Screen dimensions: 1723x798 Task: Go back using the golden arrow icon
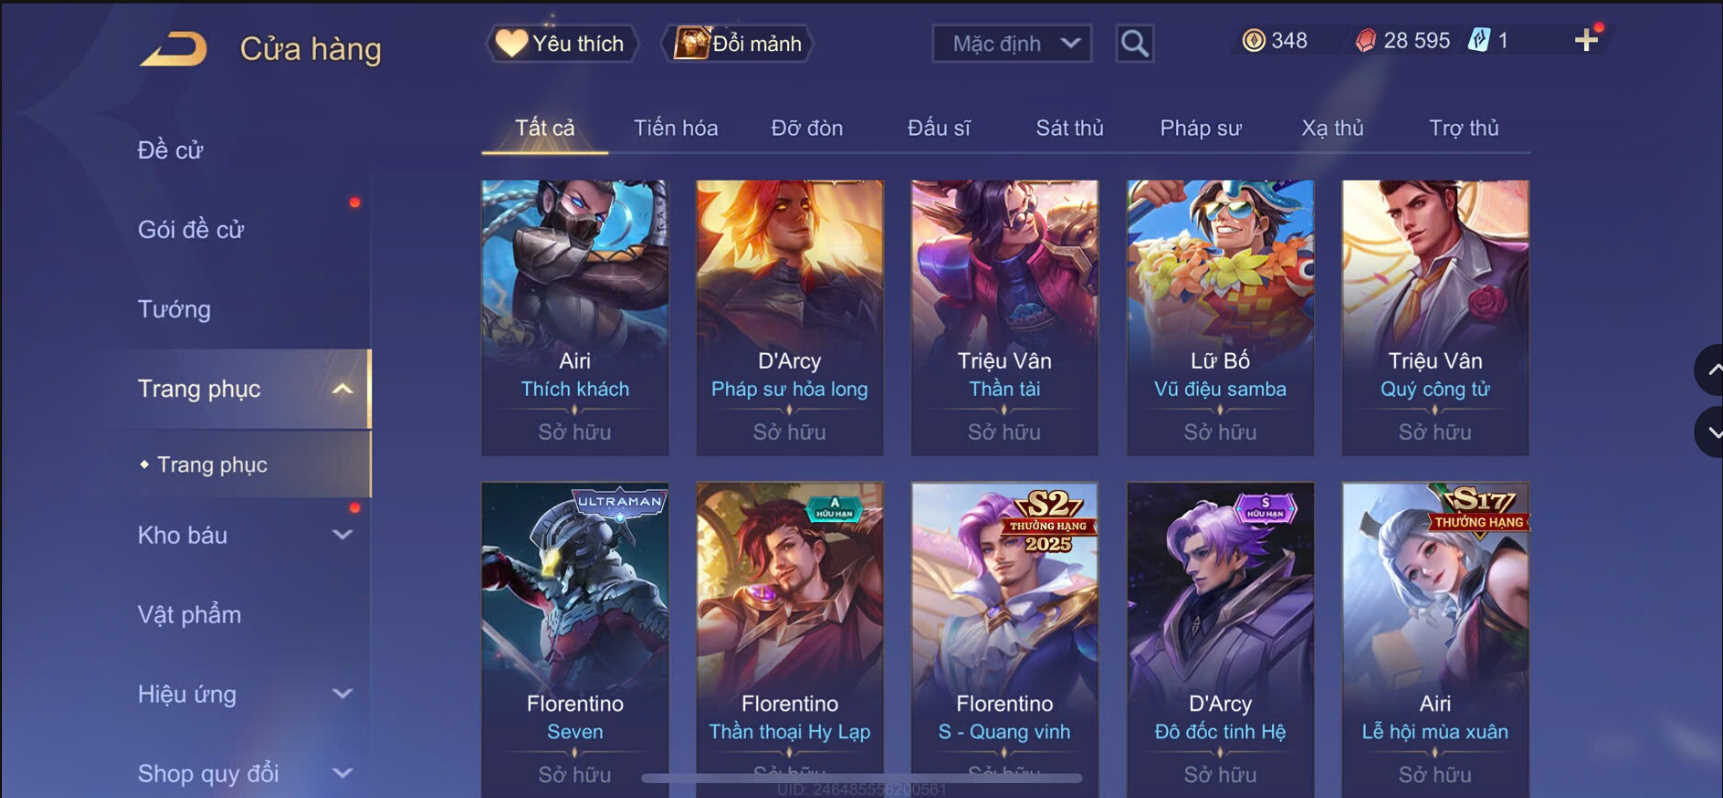tap(174, 48)
